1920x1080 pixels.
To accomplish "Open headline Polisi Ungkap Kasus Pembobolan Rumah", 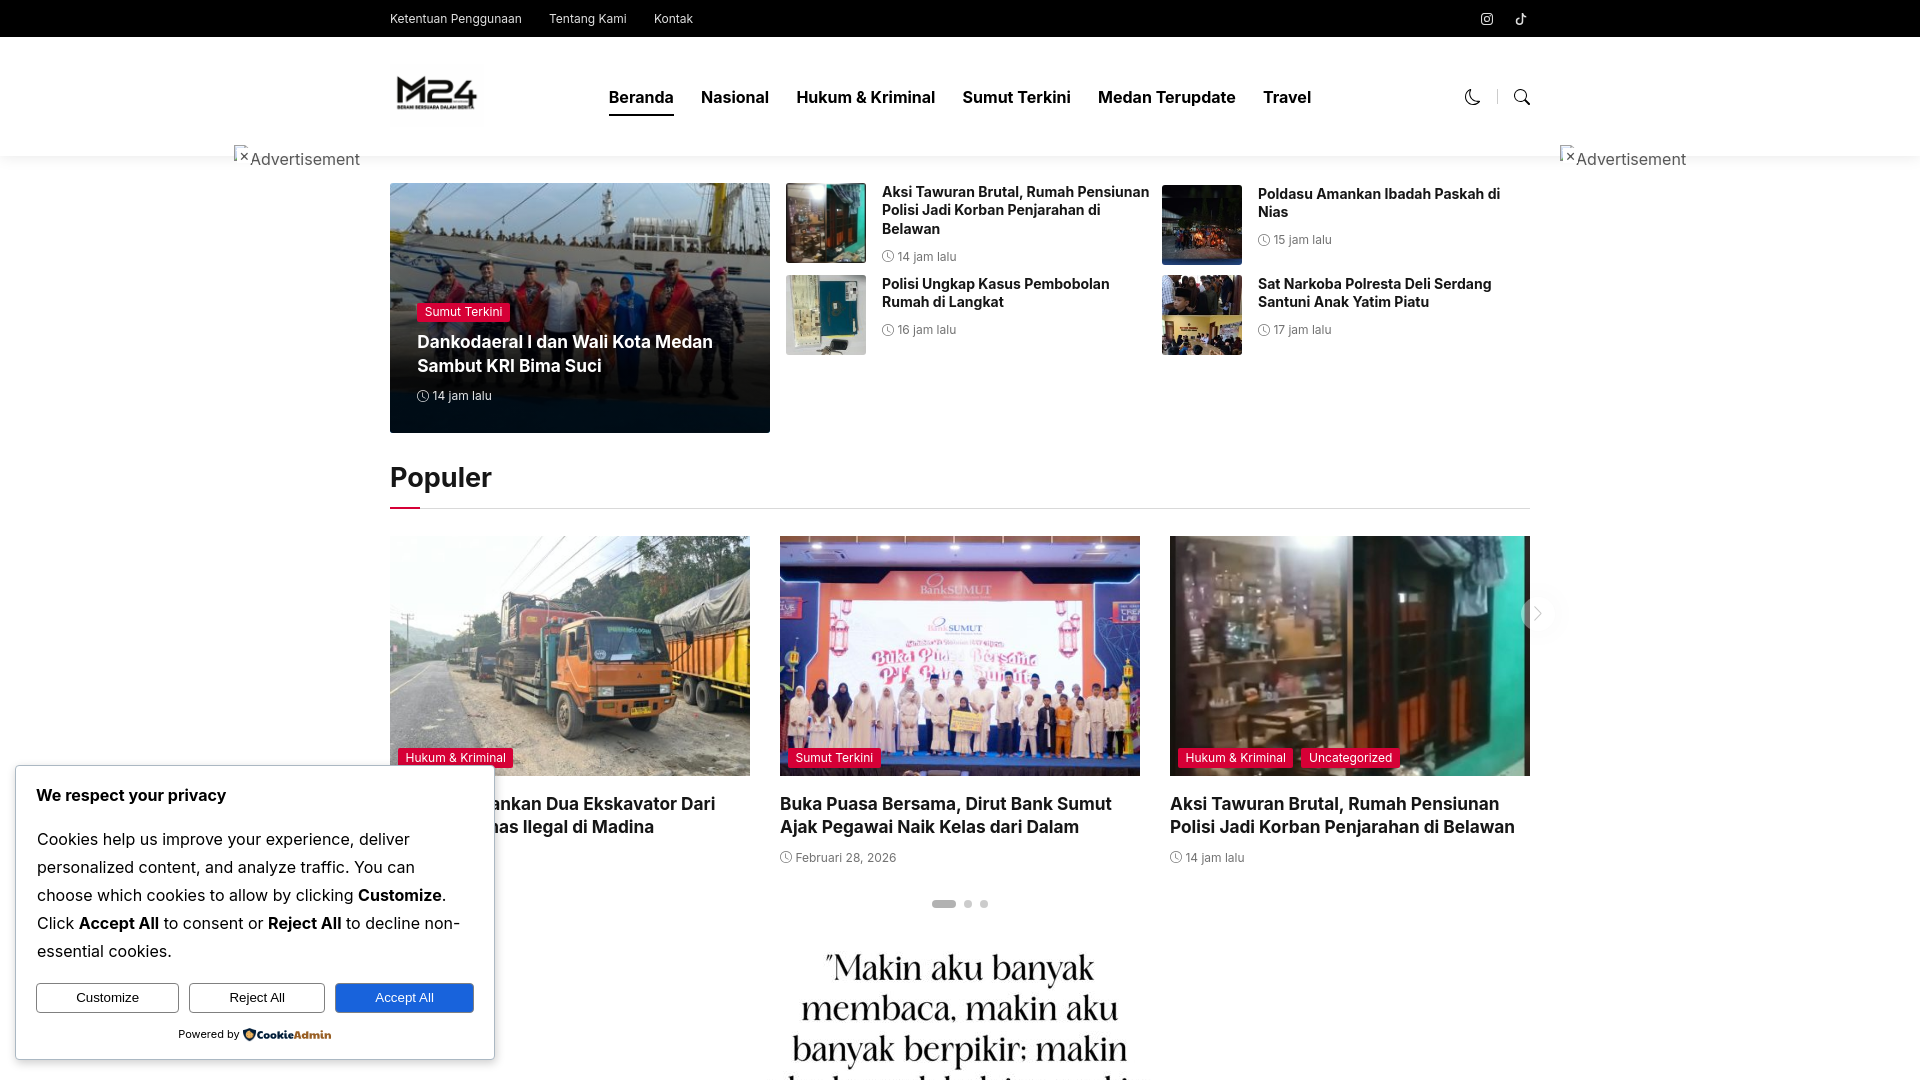I will point(996,293).
